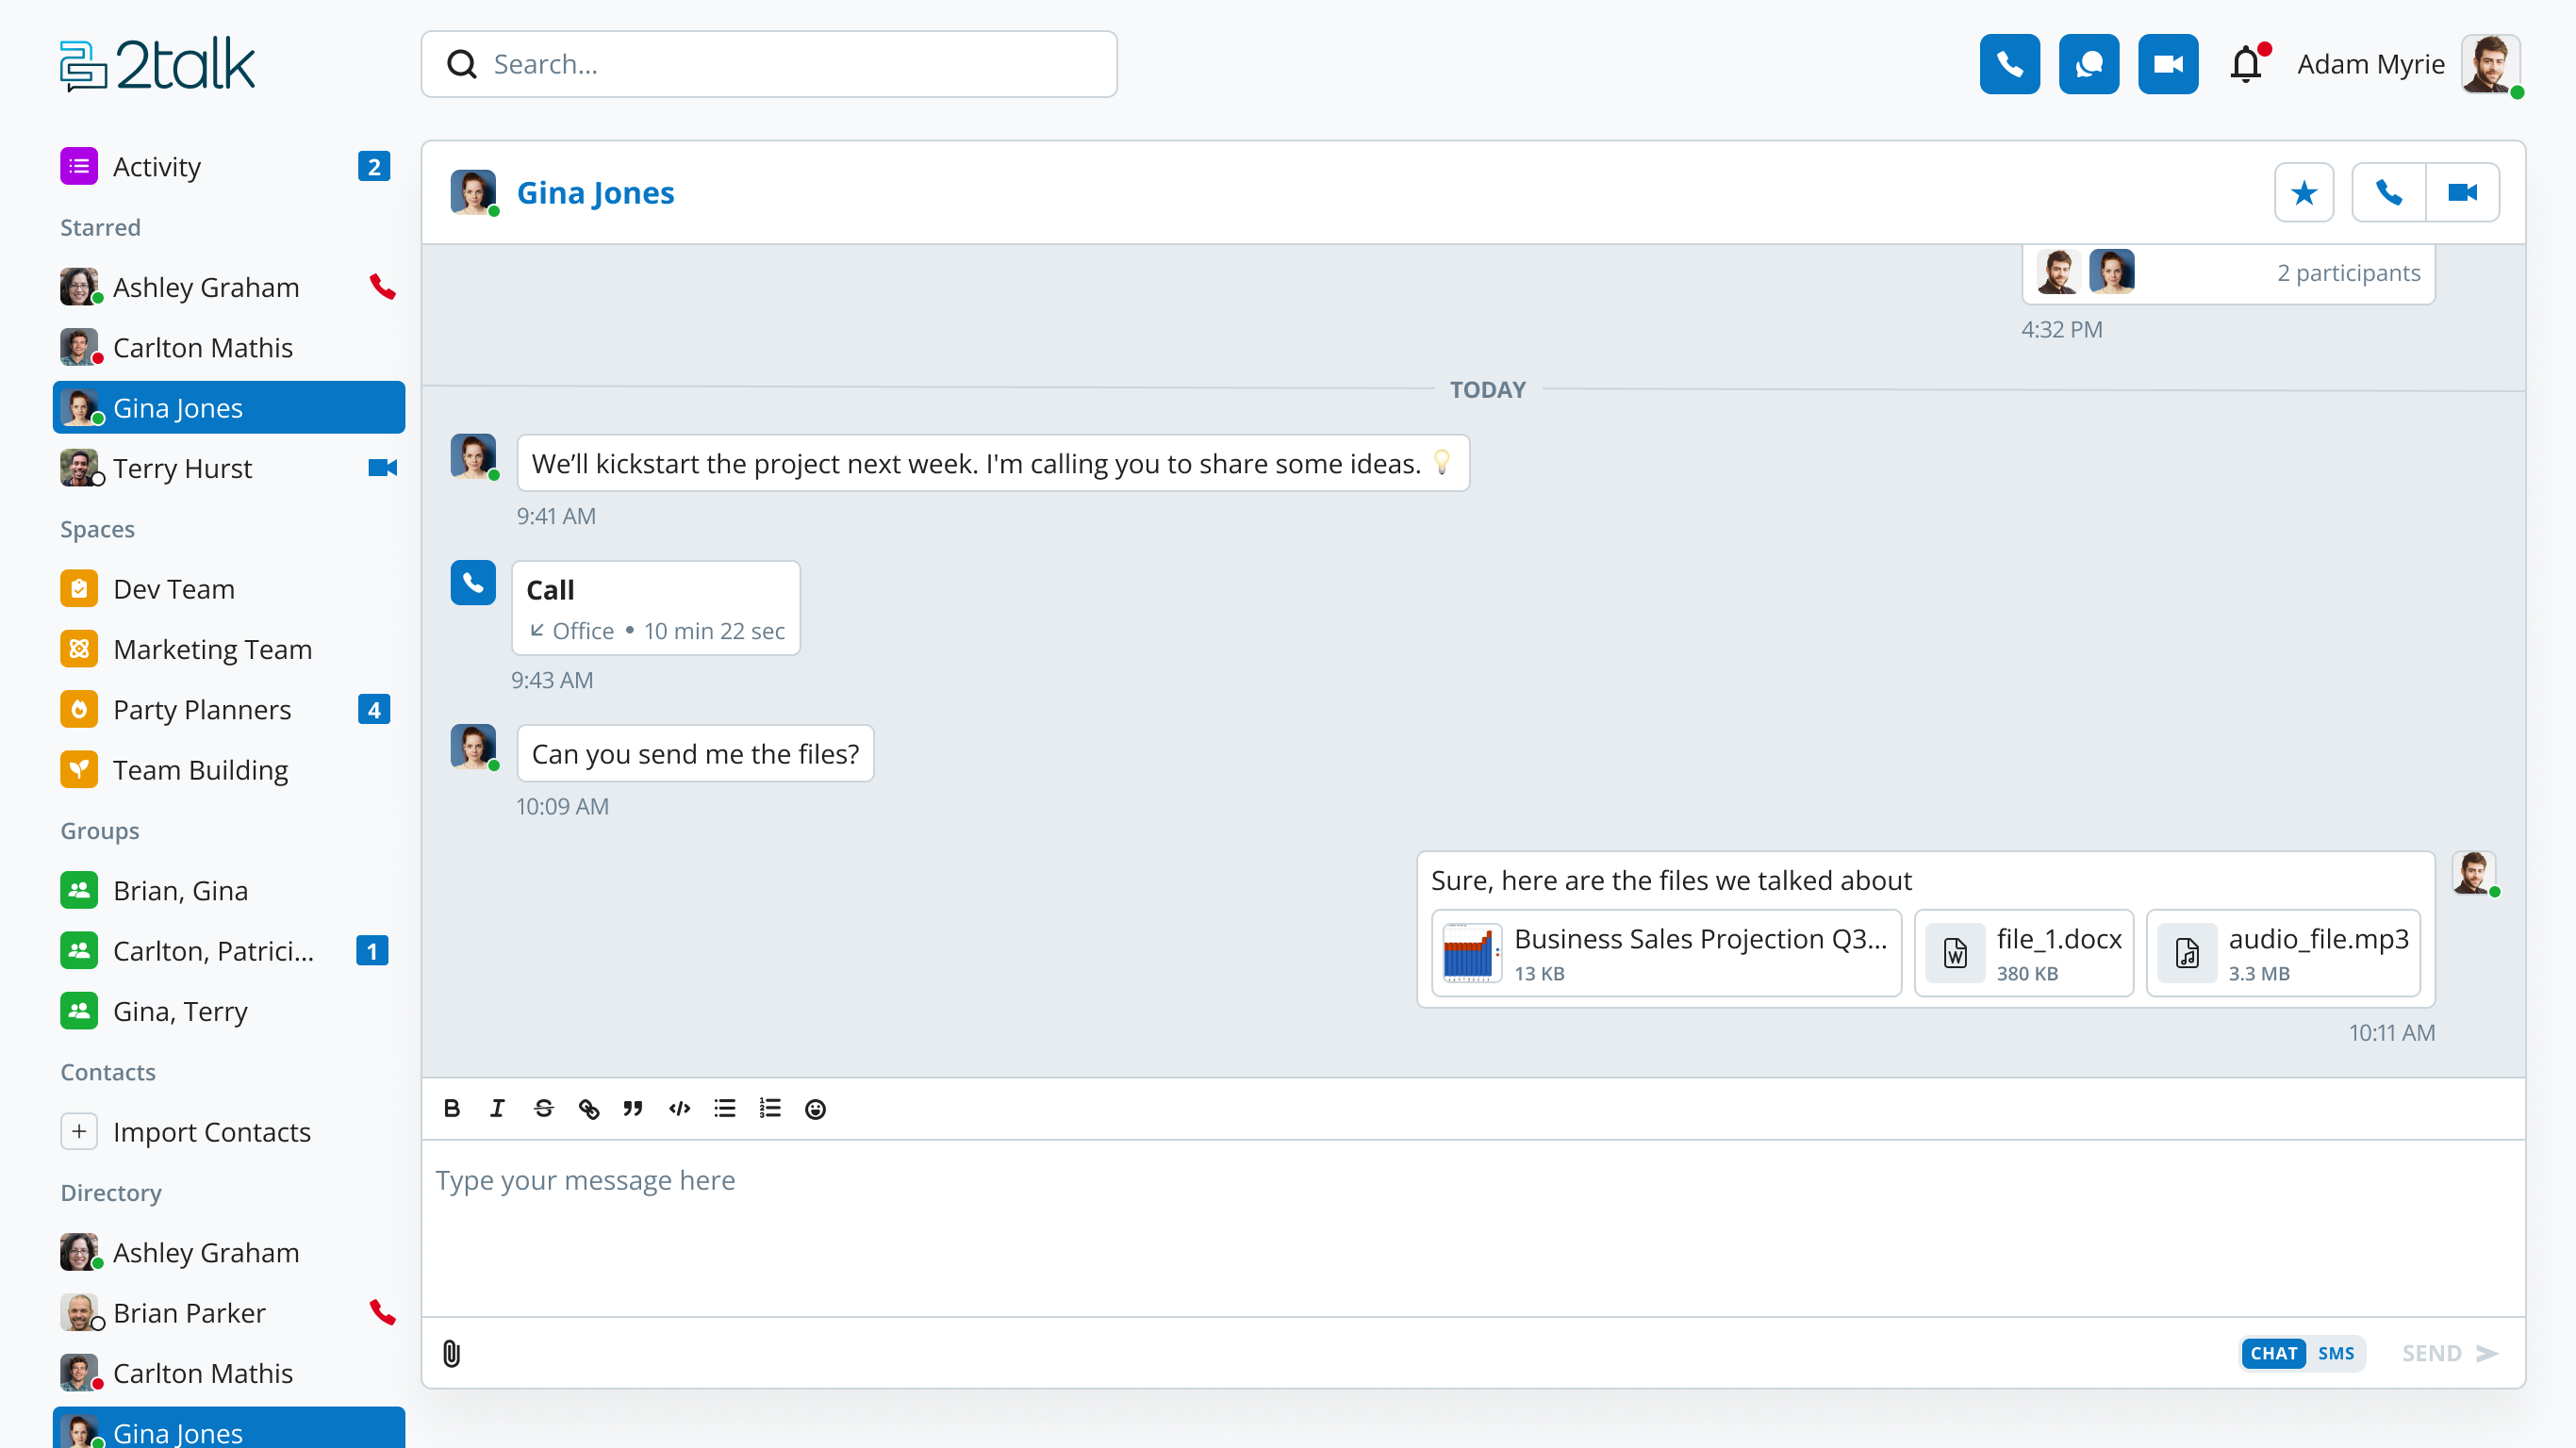2576x1448 pixels.
Task: Open new chat from top bar
Action: 2088,64
